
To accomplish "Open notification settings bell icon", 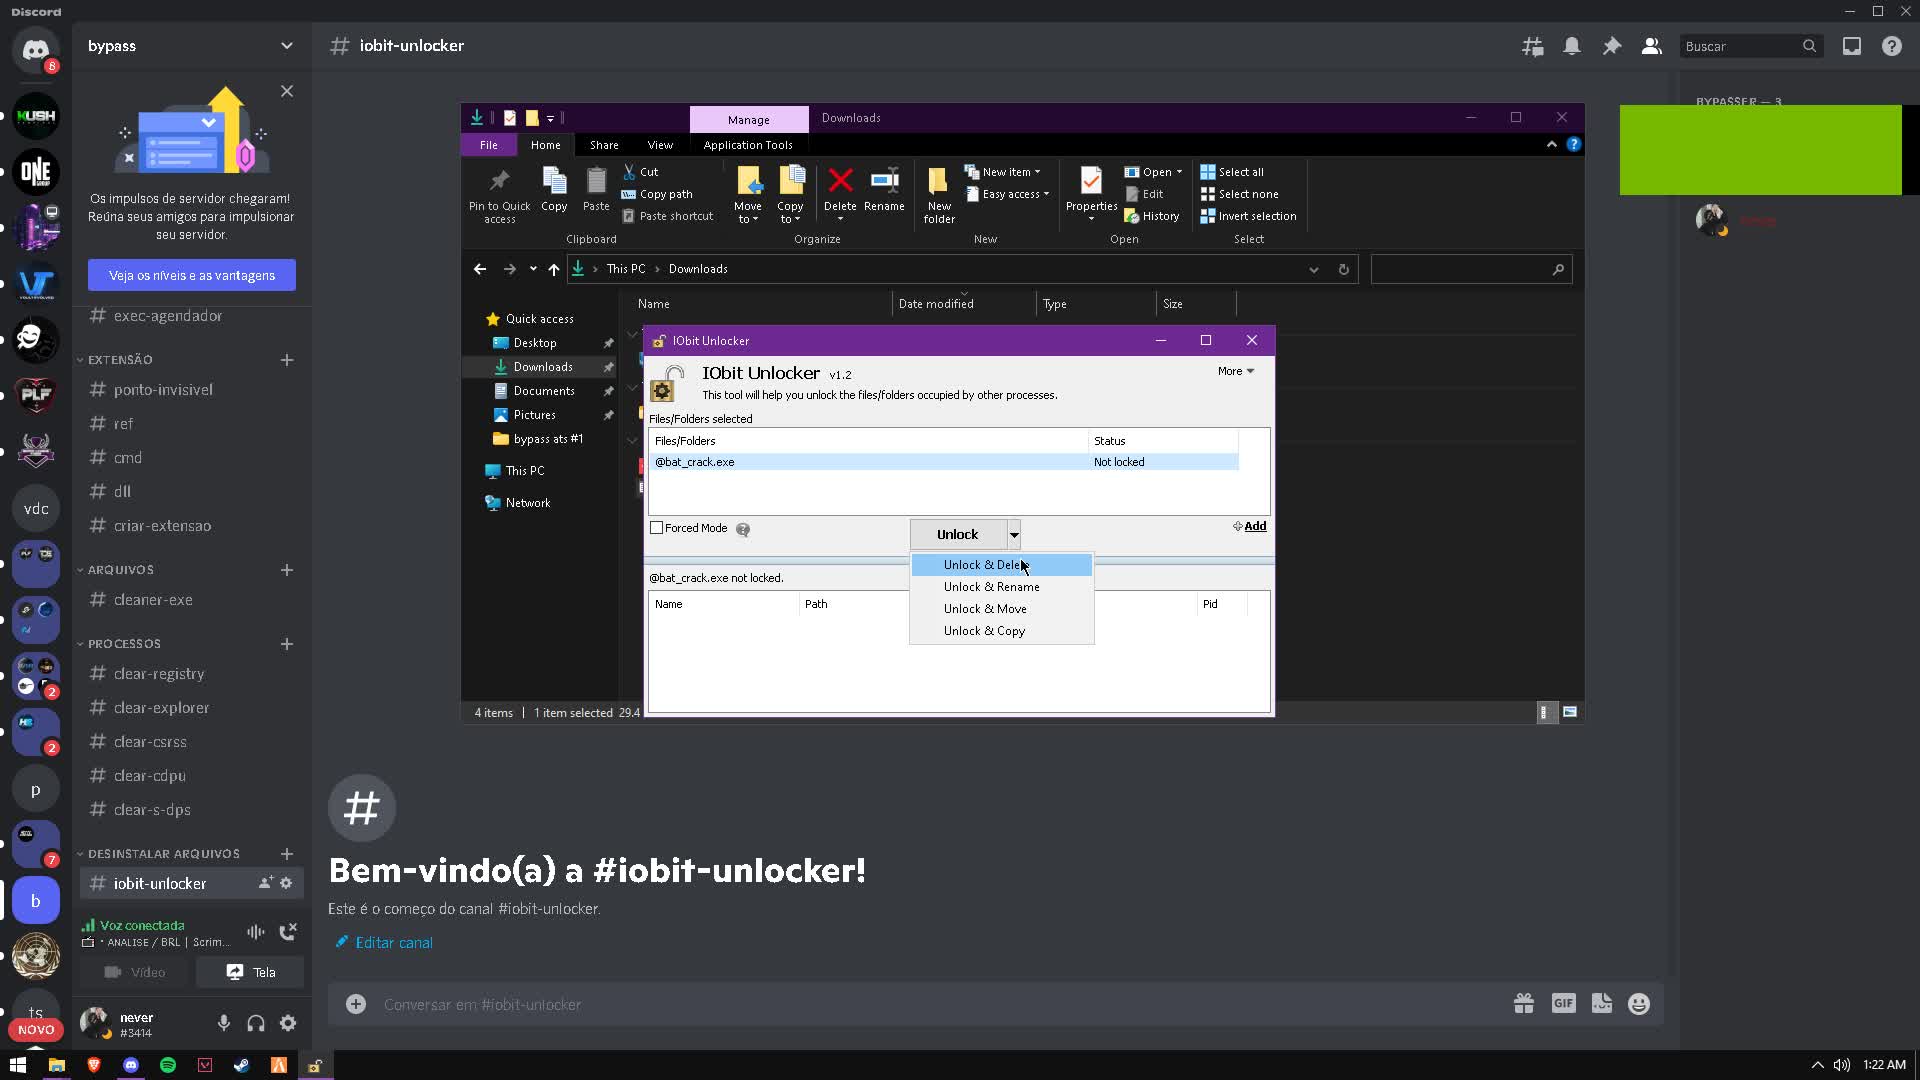I will (1572, 46).
